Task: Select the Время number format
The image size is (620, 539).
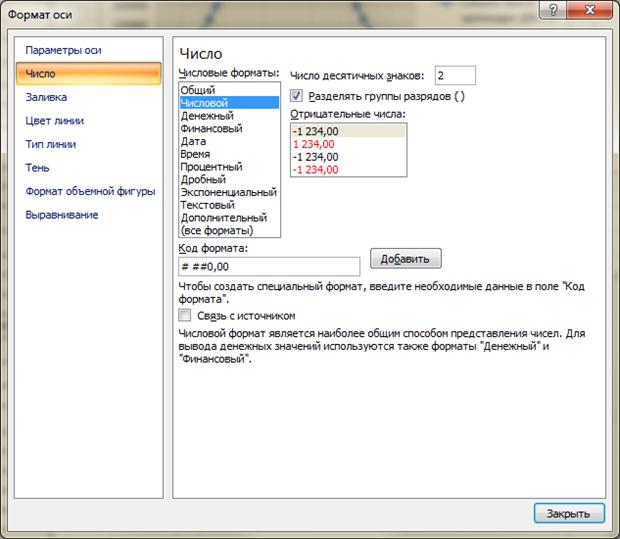Action: click(x=229, y=154)
